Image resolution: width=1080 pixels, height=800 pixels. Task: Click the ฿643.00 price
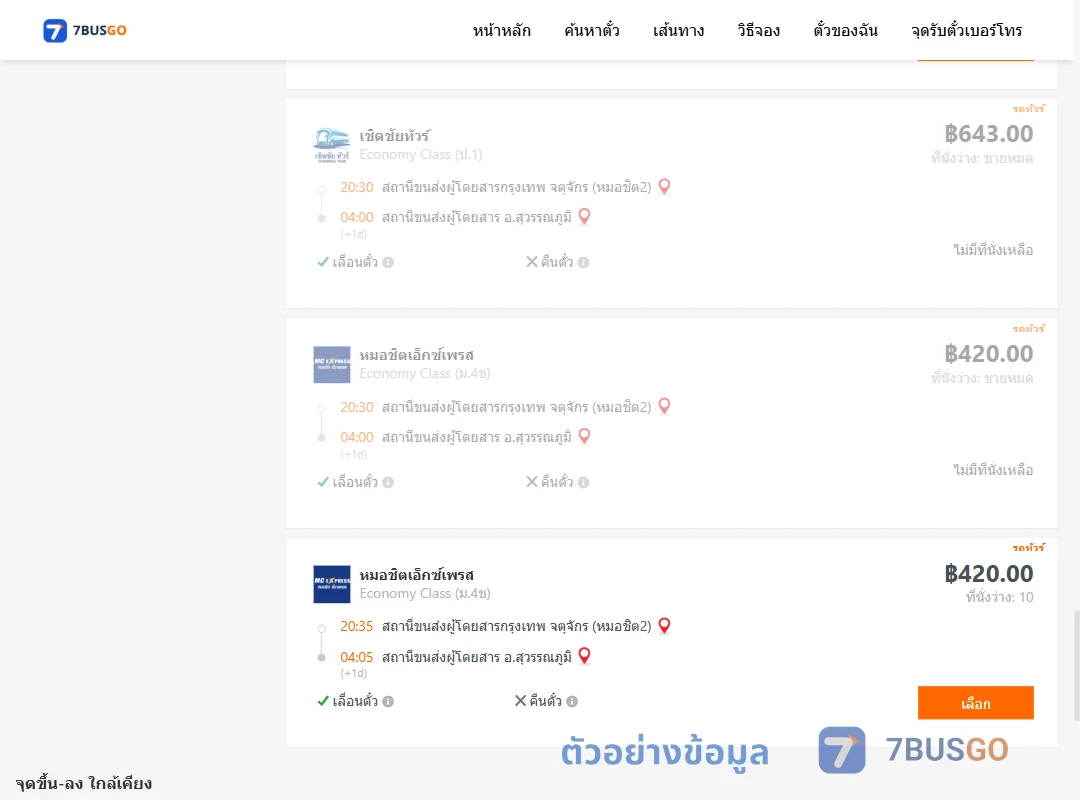(x=988, y=134)
